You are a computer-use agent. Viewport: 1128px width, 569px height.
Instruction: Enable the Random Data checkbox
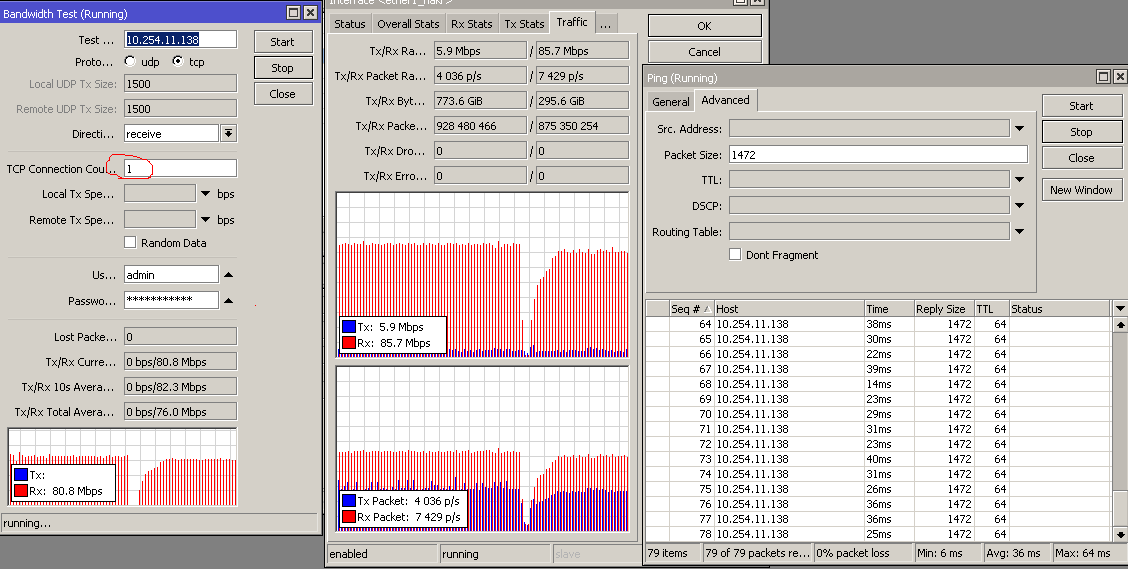coord(130,243)
